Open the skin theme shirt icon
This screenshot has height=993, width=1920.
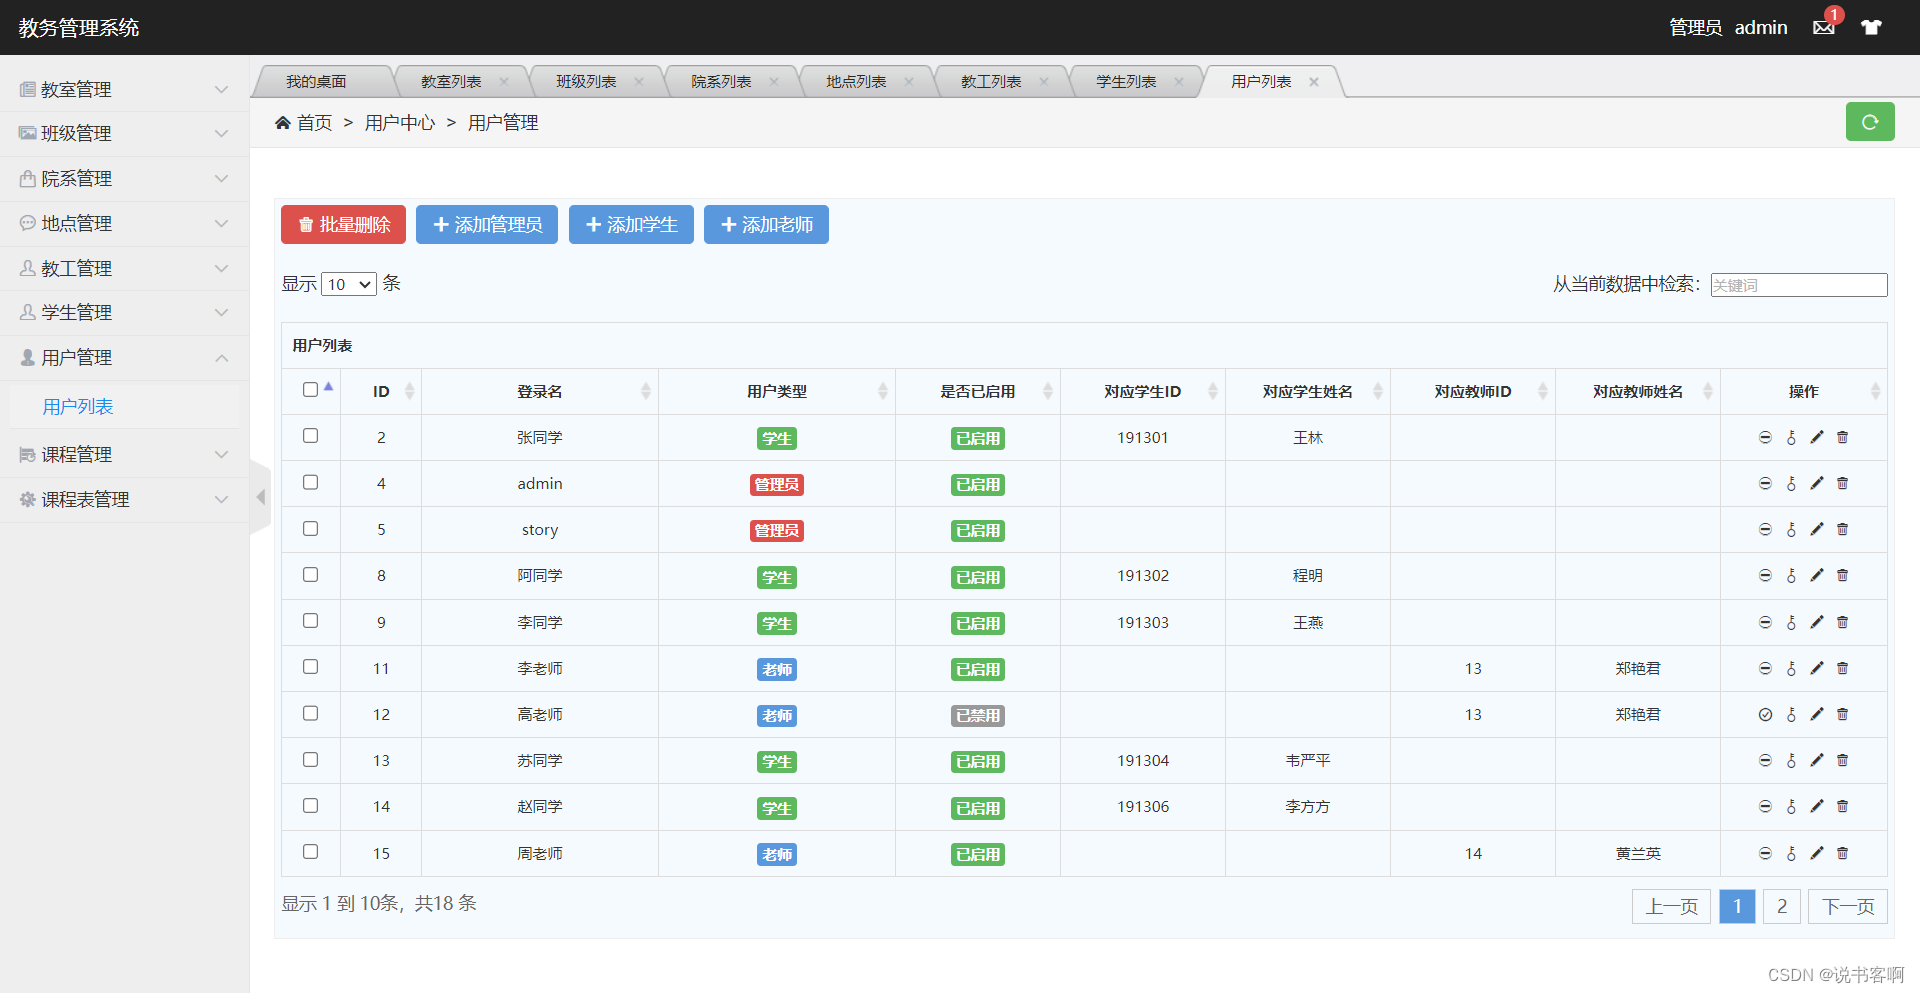(1871, 27)
